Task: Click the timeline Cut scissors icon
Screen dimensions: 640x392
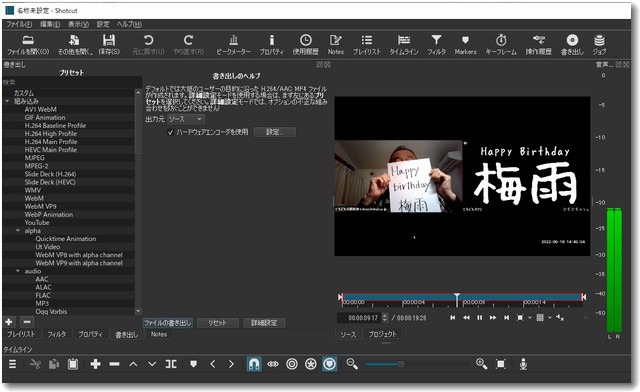Action: click(36, 364)
